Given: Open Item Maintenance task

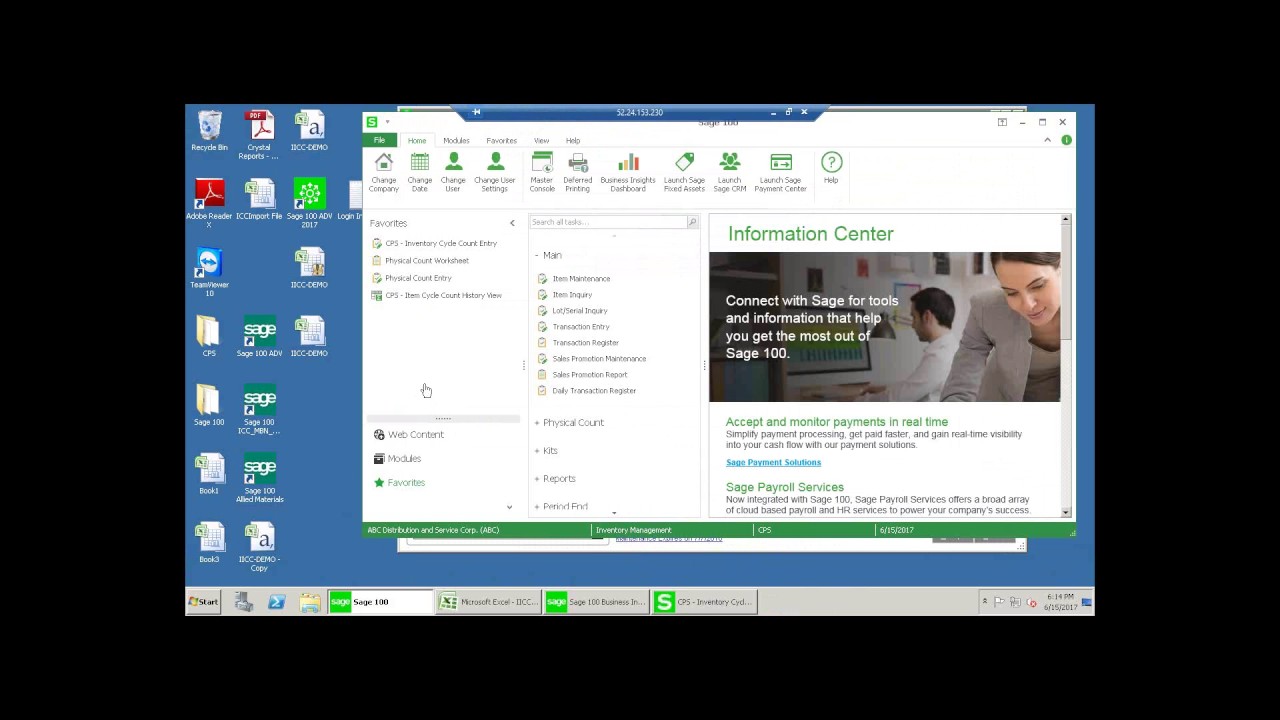Looking at the screenshot, I should (x=574, y=278).
